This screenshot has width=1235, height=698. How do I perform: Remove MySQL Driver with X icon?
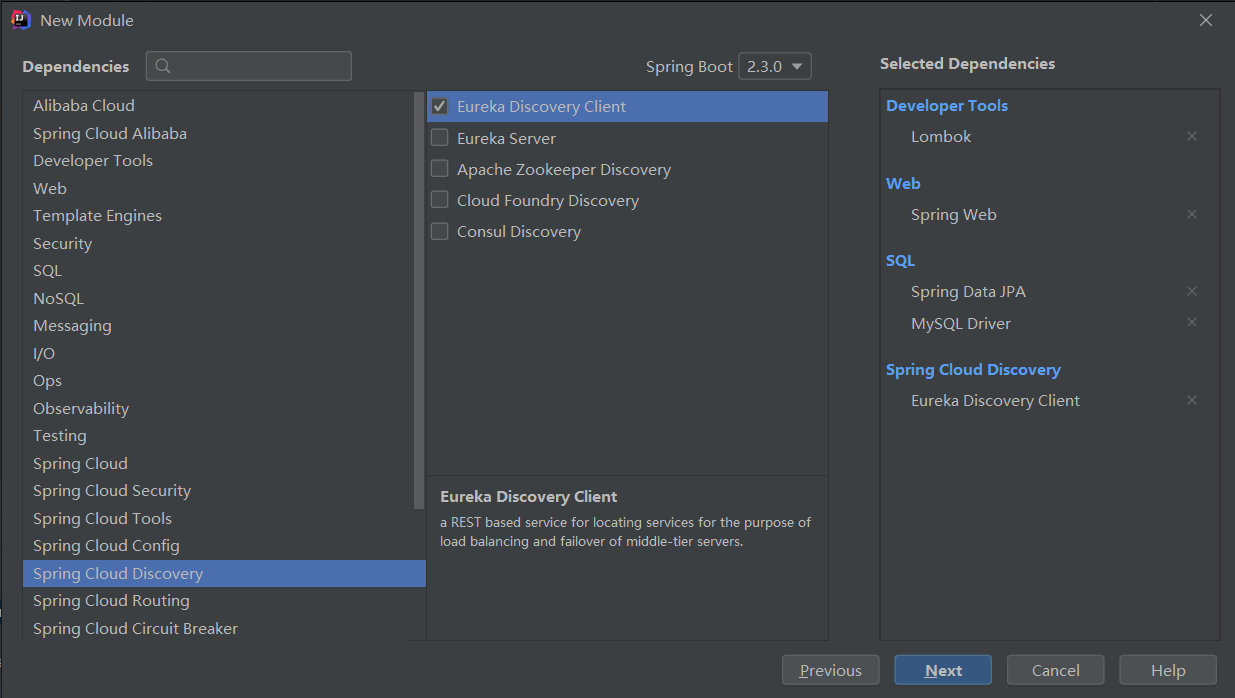point(1191,323)
